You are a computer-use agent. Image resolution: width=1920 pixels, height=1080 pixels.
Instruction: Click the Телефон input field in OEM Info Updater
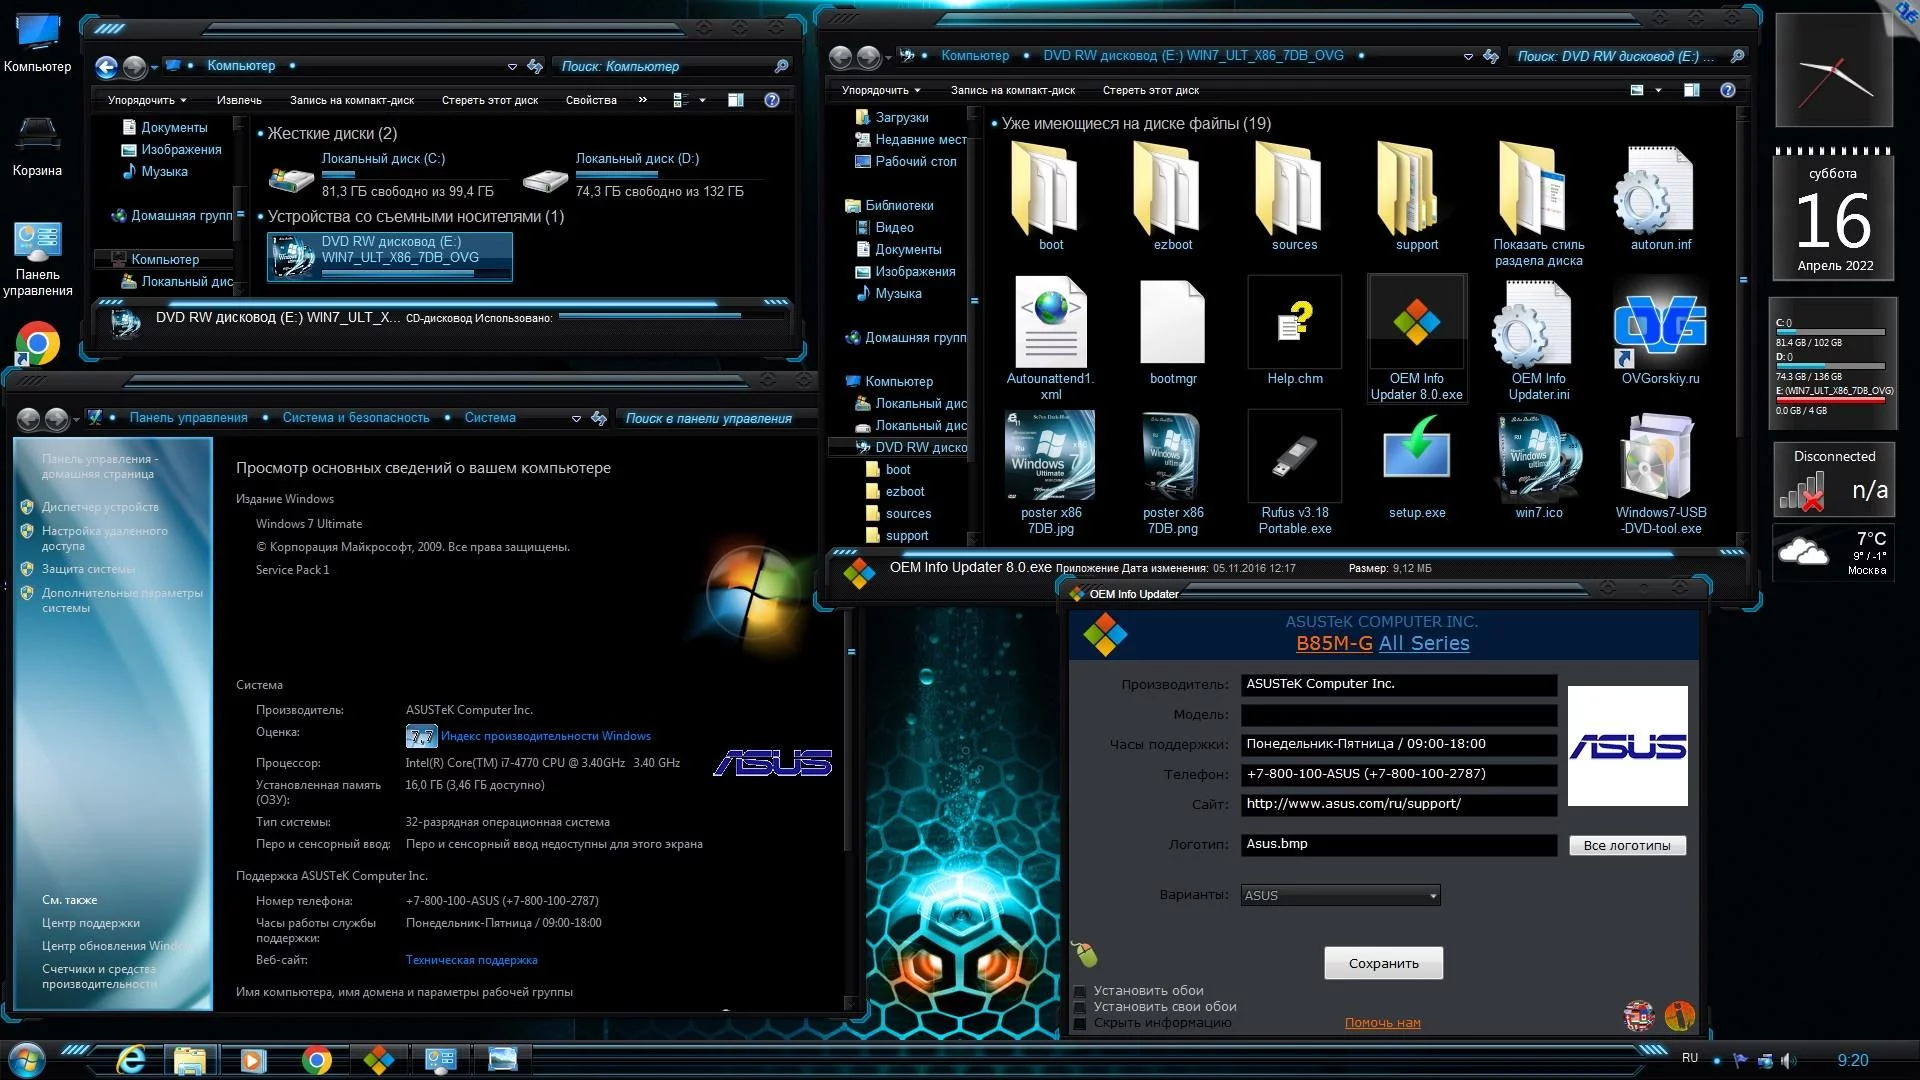click(x=1398, y=774)
